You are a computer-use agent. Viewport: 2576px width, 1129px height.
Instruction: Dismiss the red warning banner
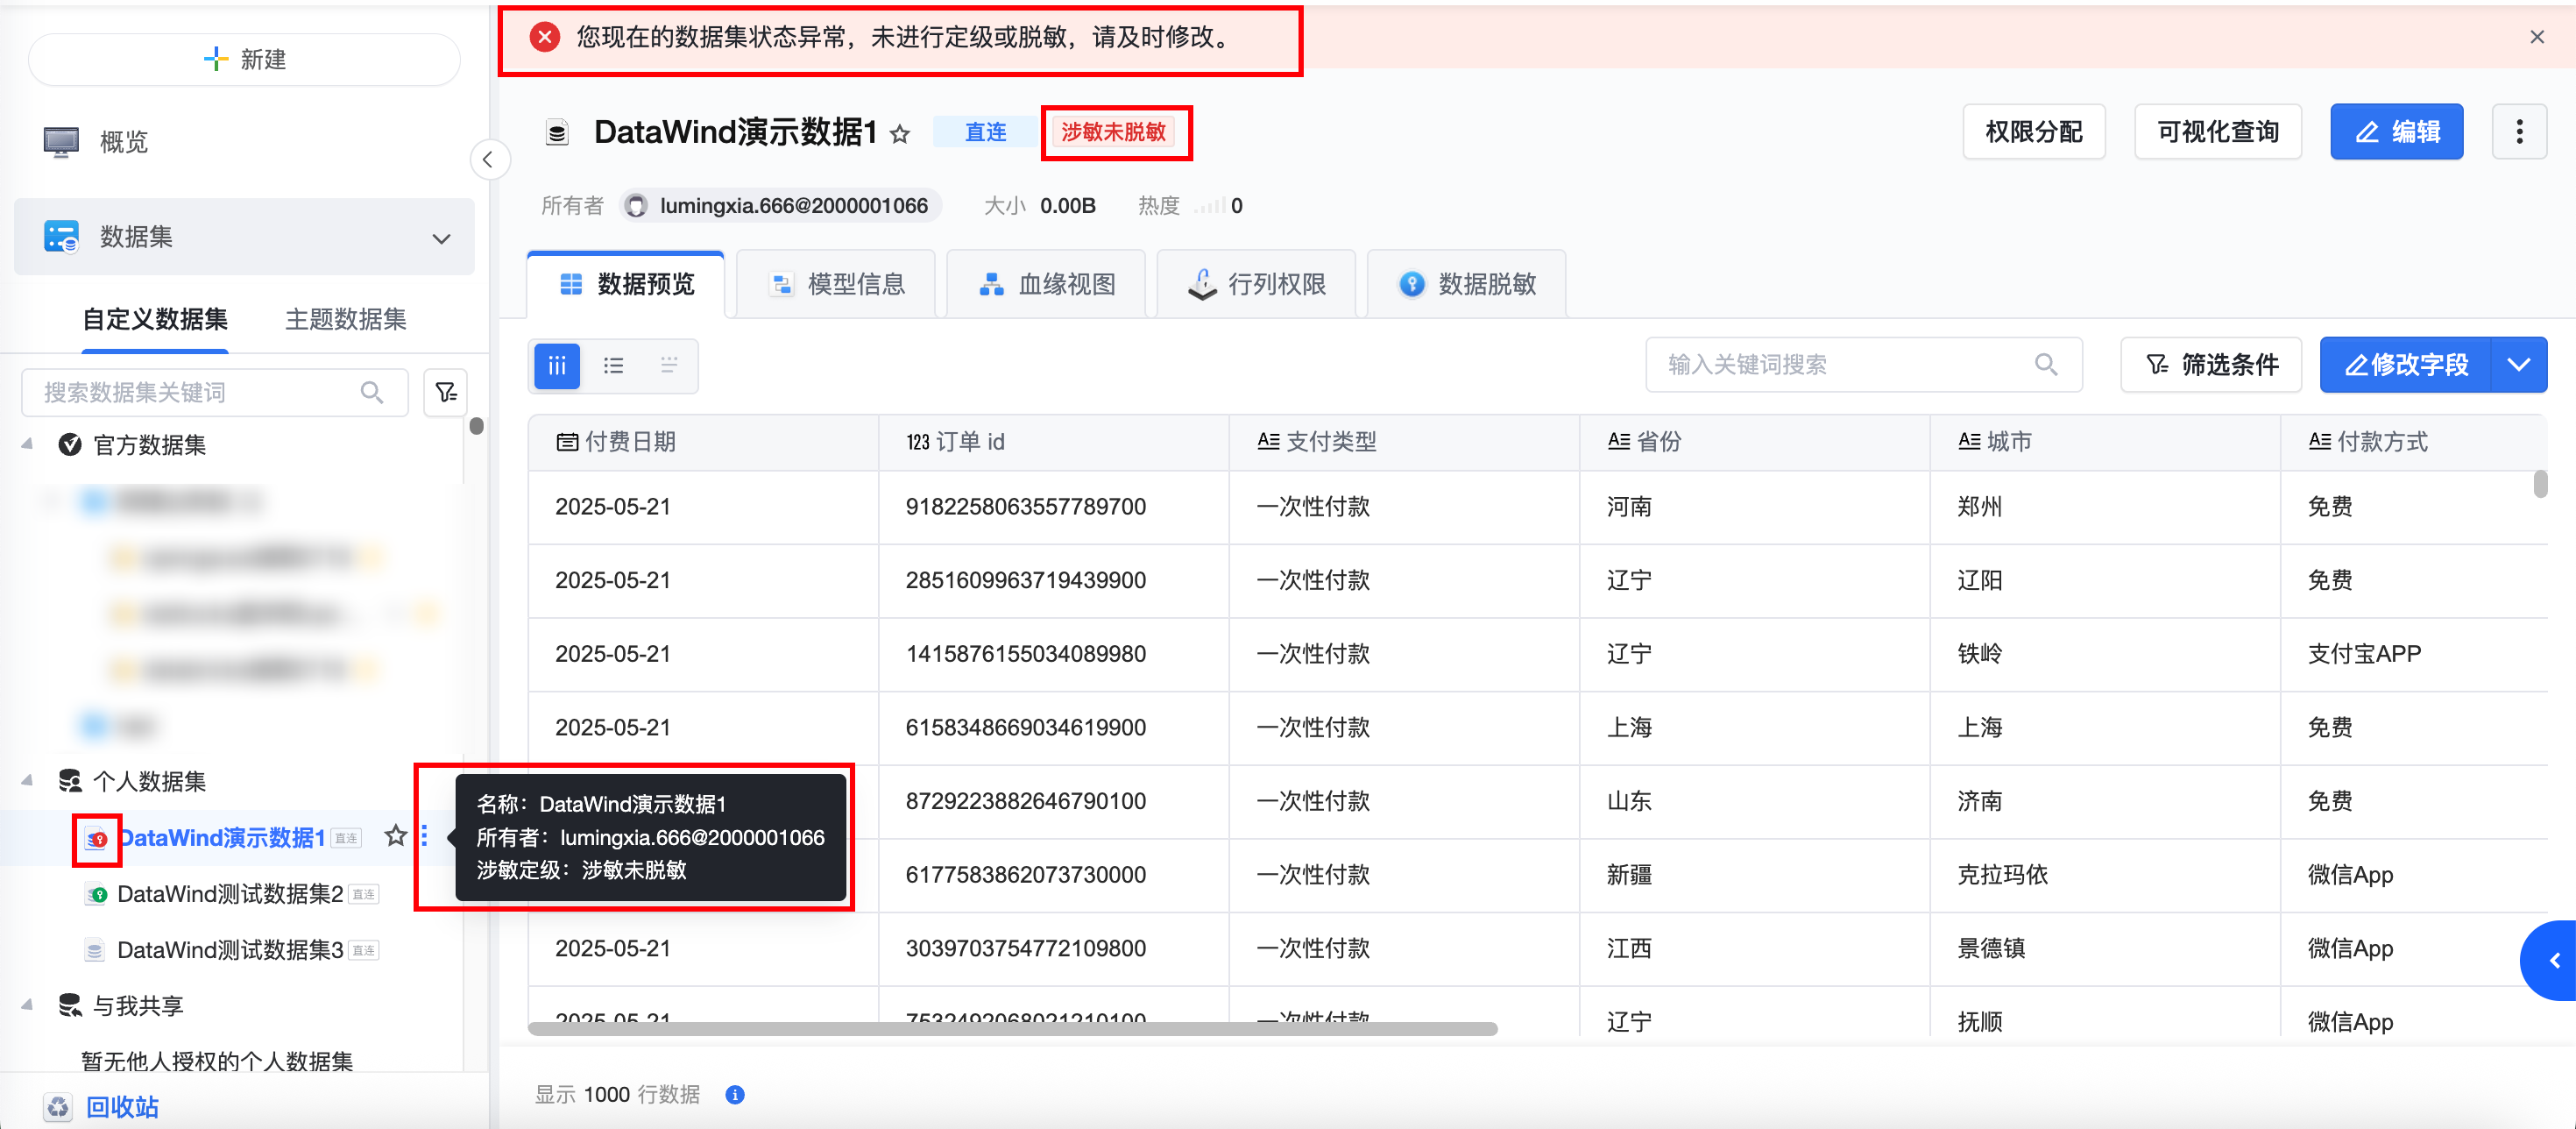(x=2536, y=37)
